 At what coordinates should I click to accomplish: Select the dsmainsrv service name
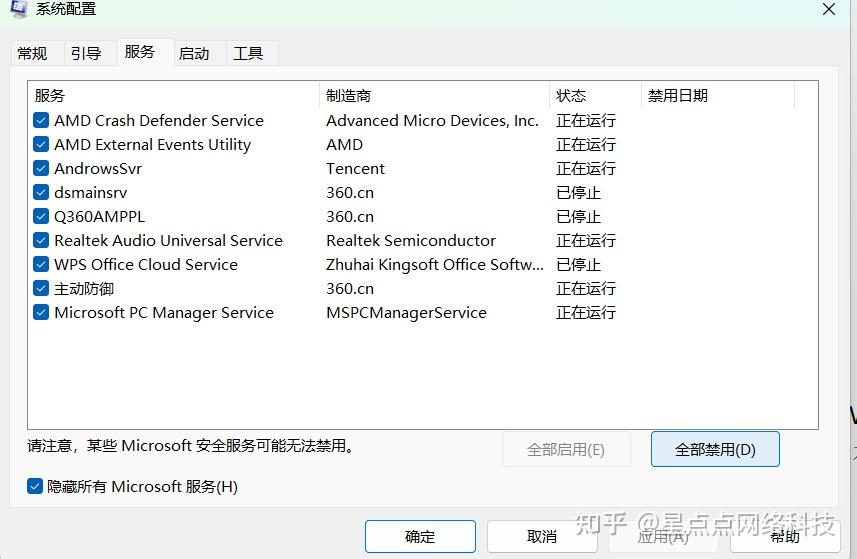(x=91, y=192)
